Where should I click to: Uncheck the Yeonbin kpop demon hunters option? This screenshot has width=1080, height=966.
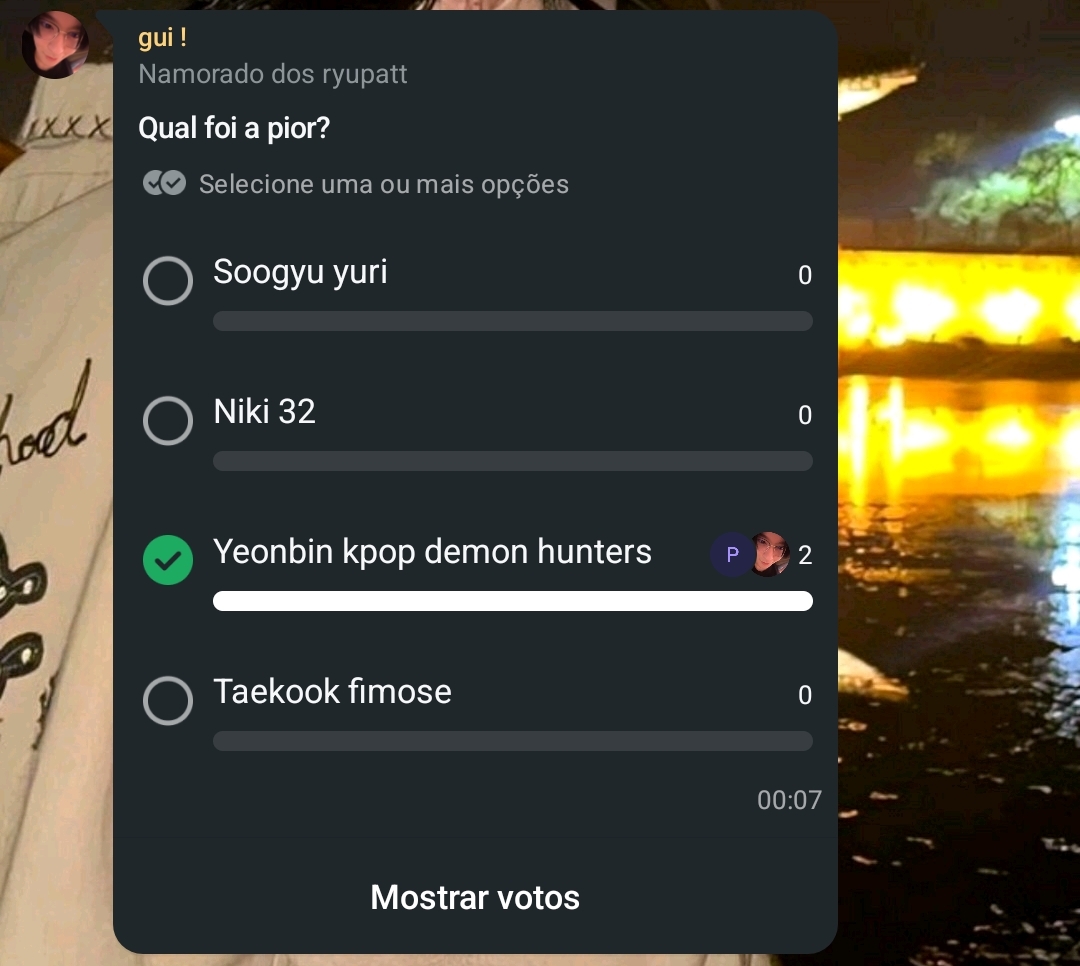(167, 560)
